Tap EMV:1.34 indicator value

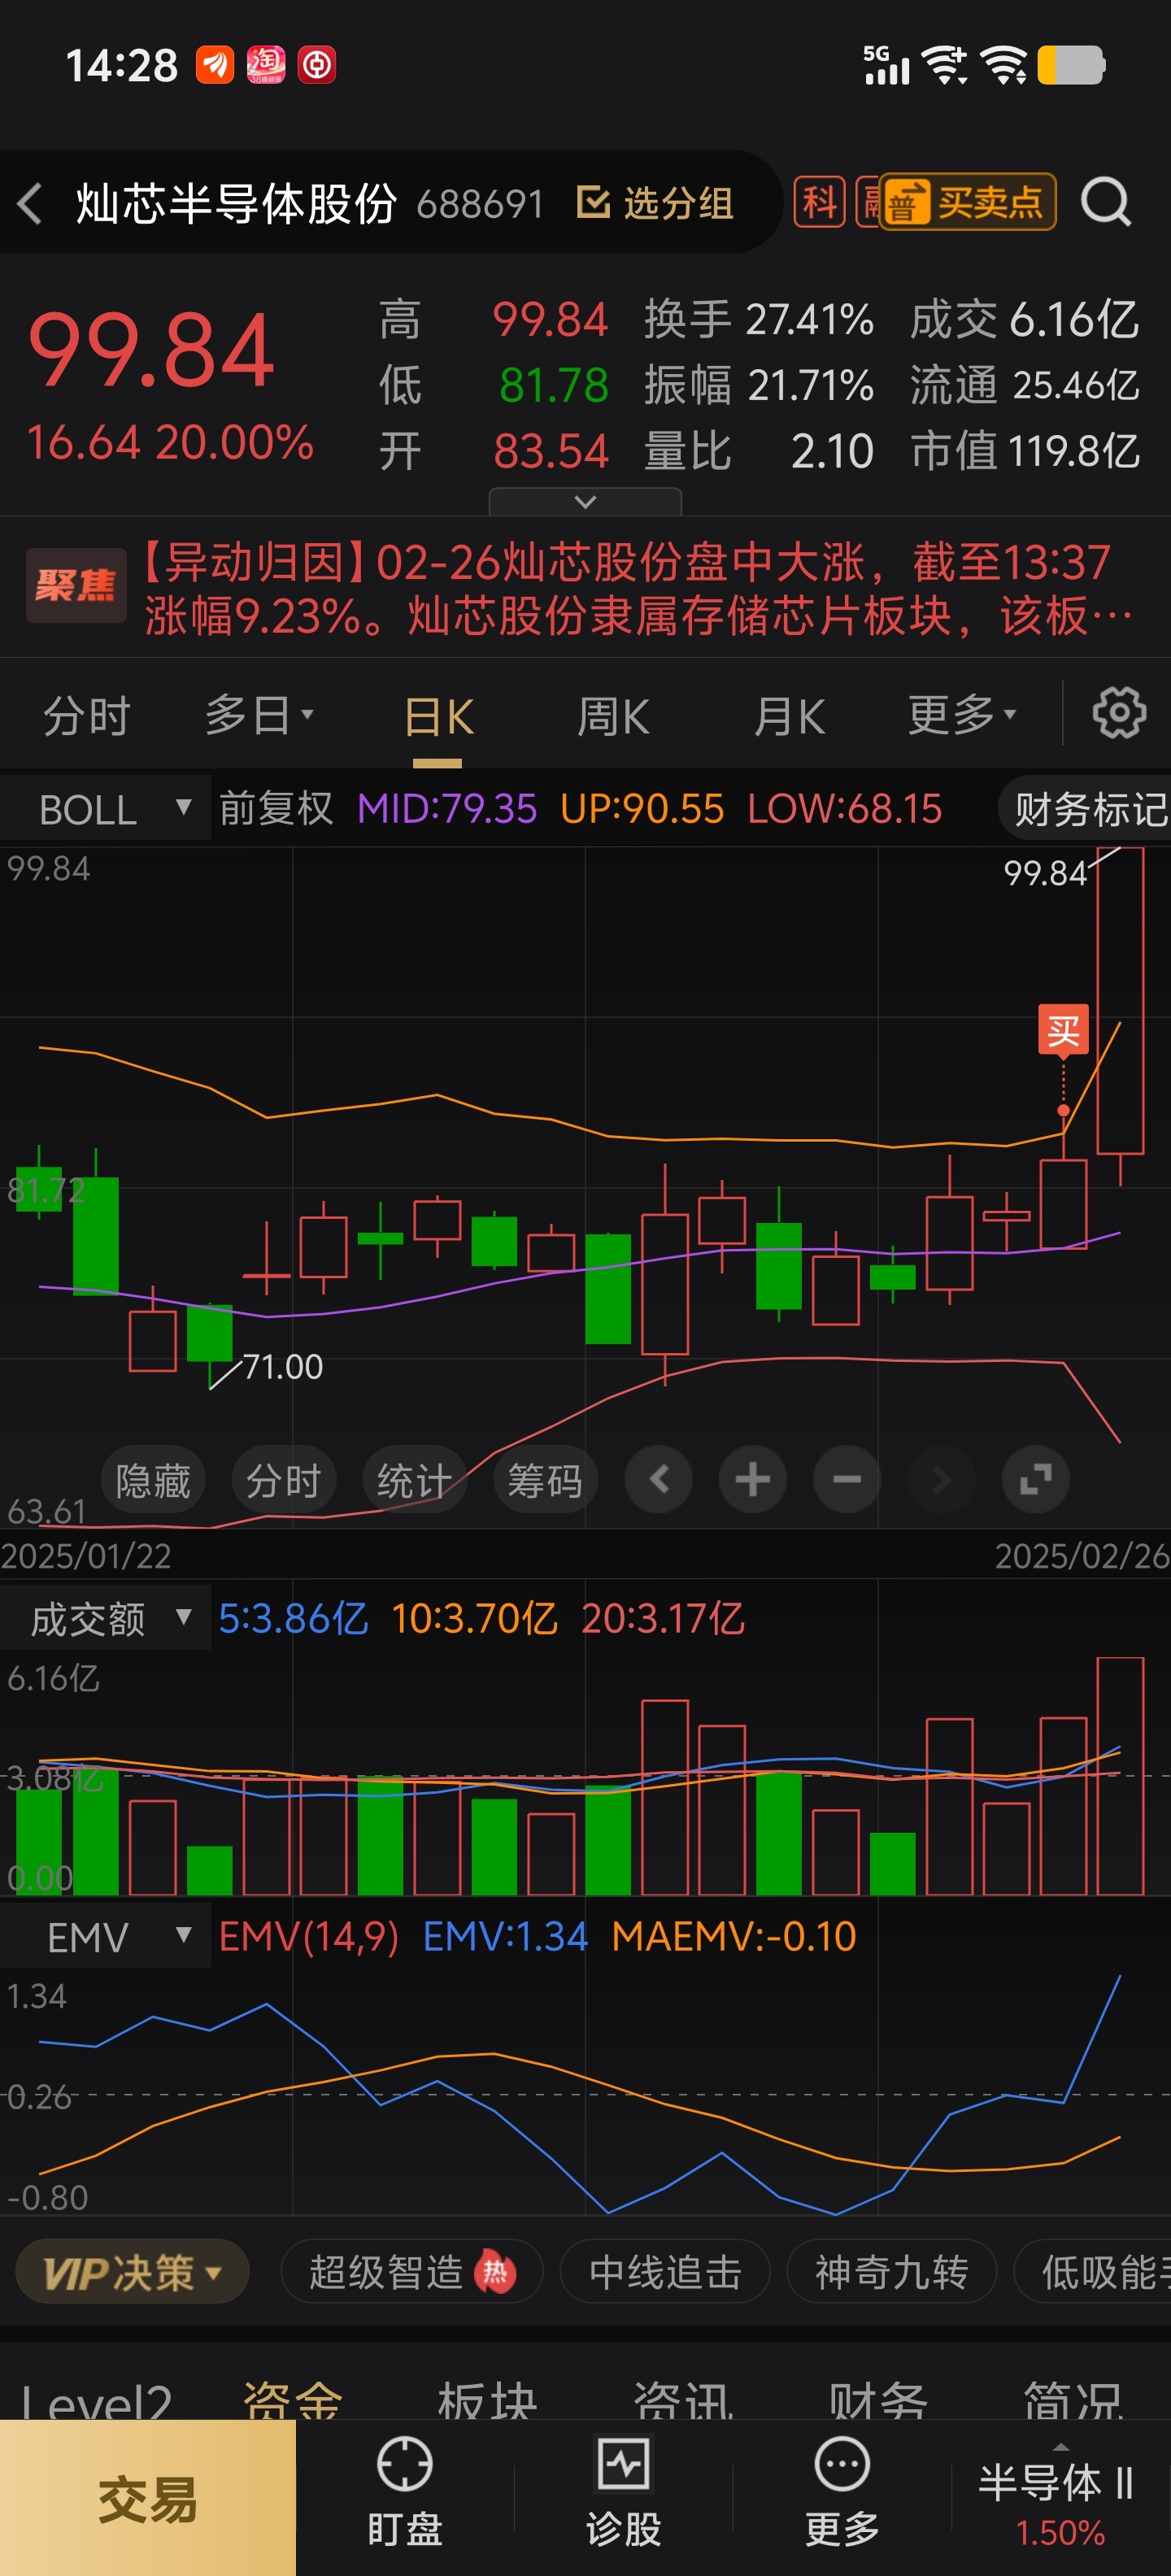(x=505, y=1936)
